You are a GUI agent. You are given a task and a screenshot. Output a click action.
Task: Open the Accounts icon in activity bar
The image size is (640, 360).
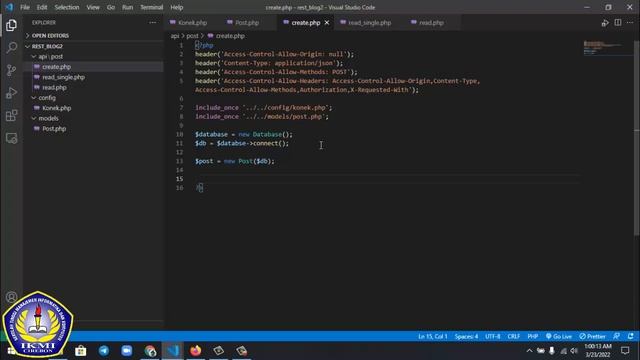[x=11, y=297]
